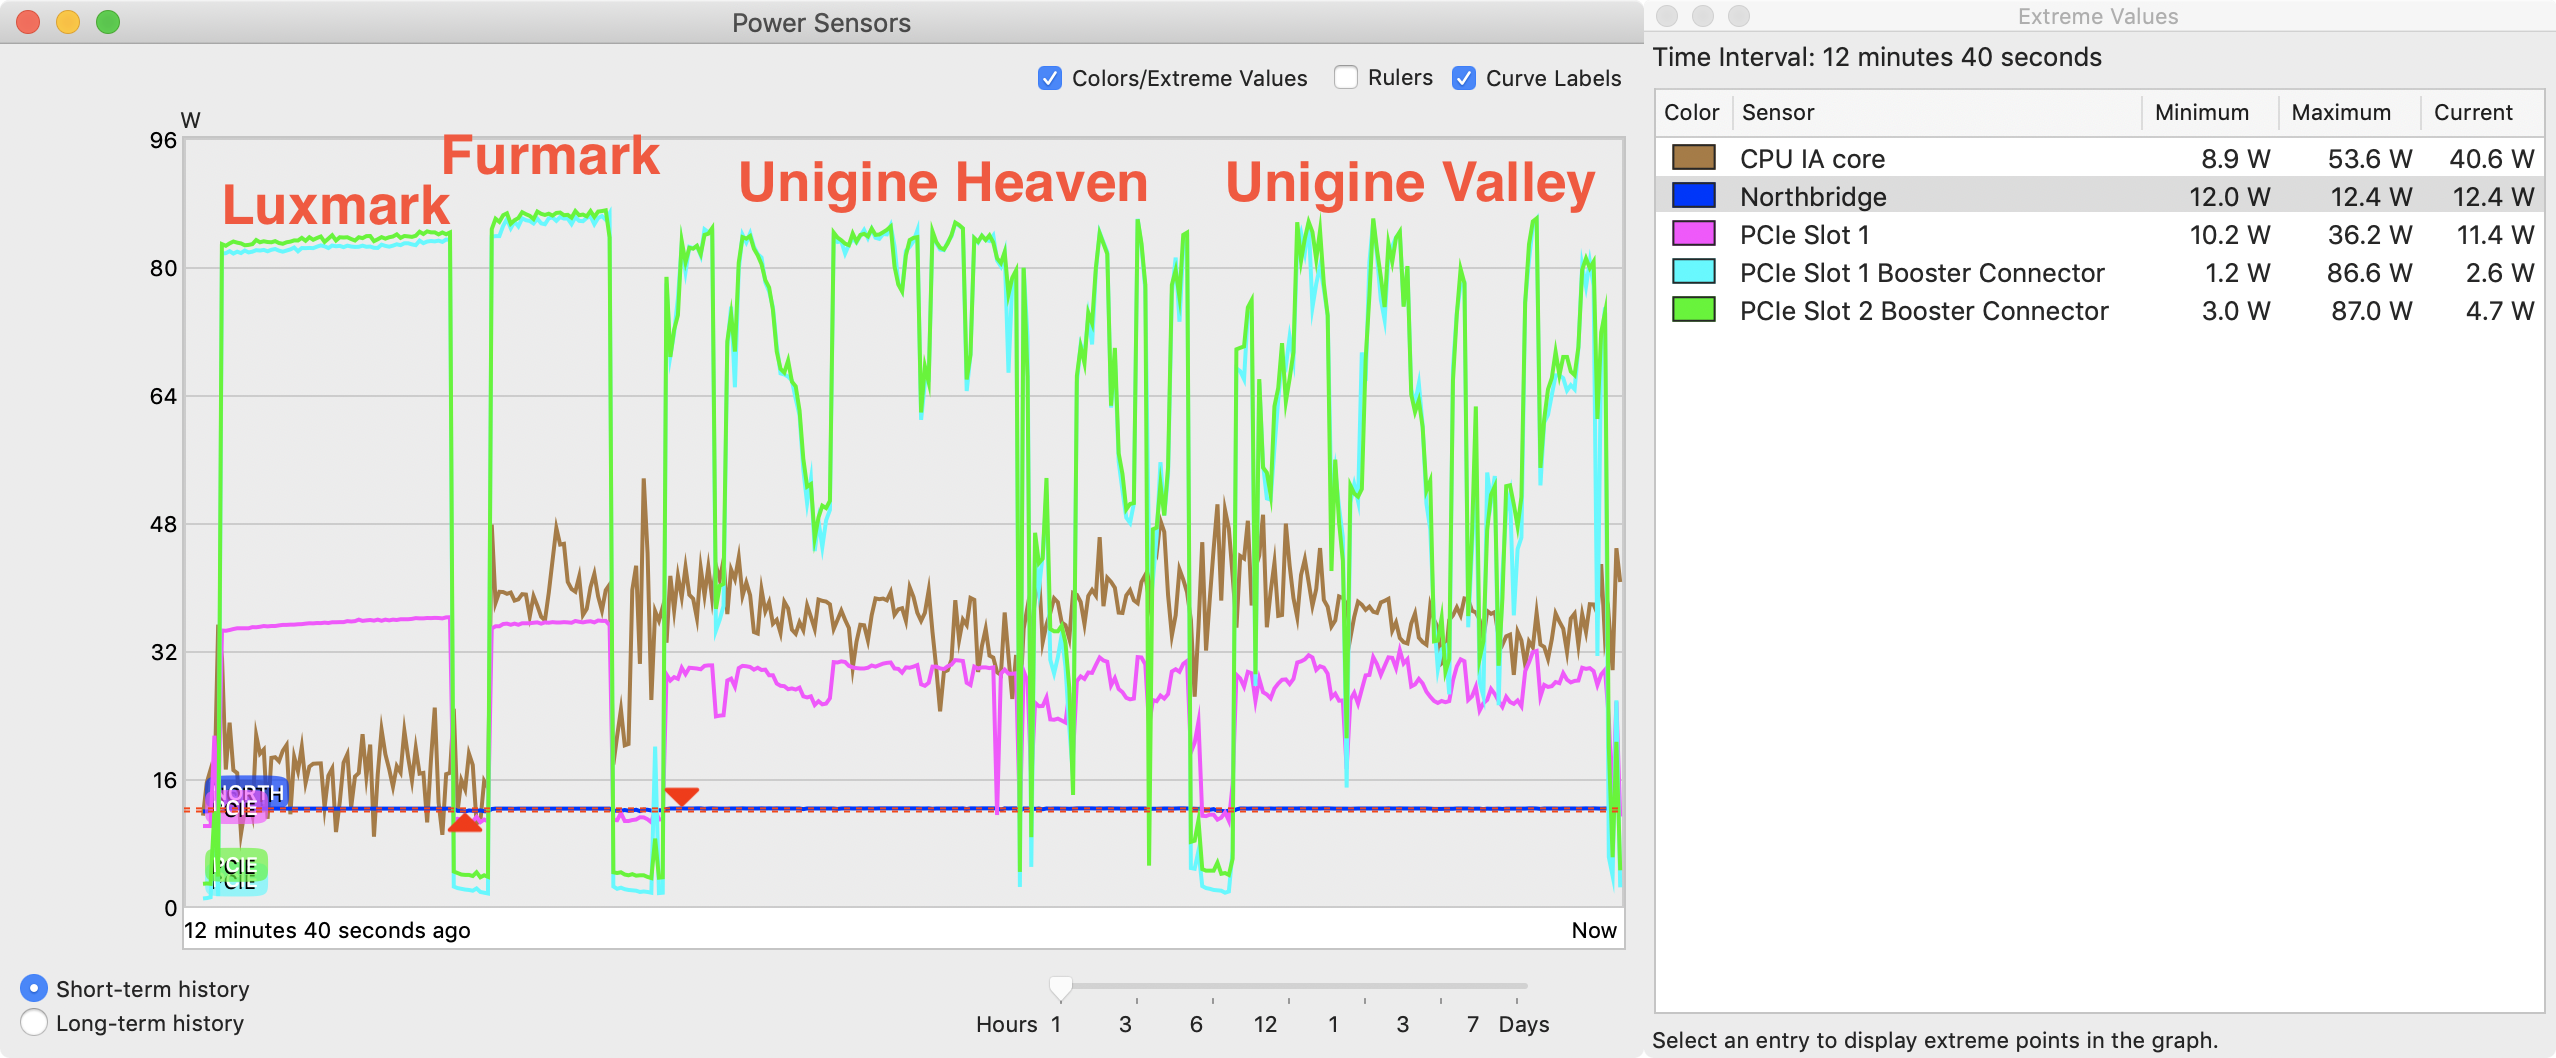
Task: Click the PCIe Slot 2 Booster current 4.7 W
Action: click(2499, 311)
